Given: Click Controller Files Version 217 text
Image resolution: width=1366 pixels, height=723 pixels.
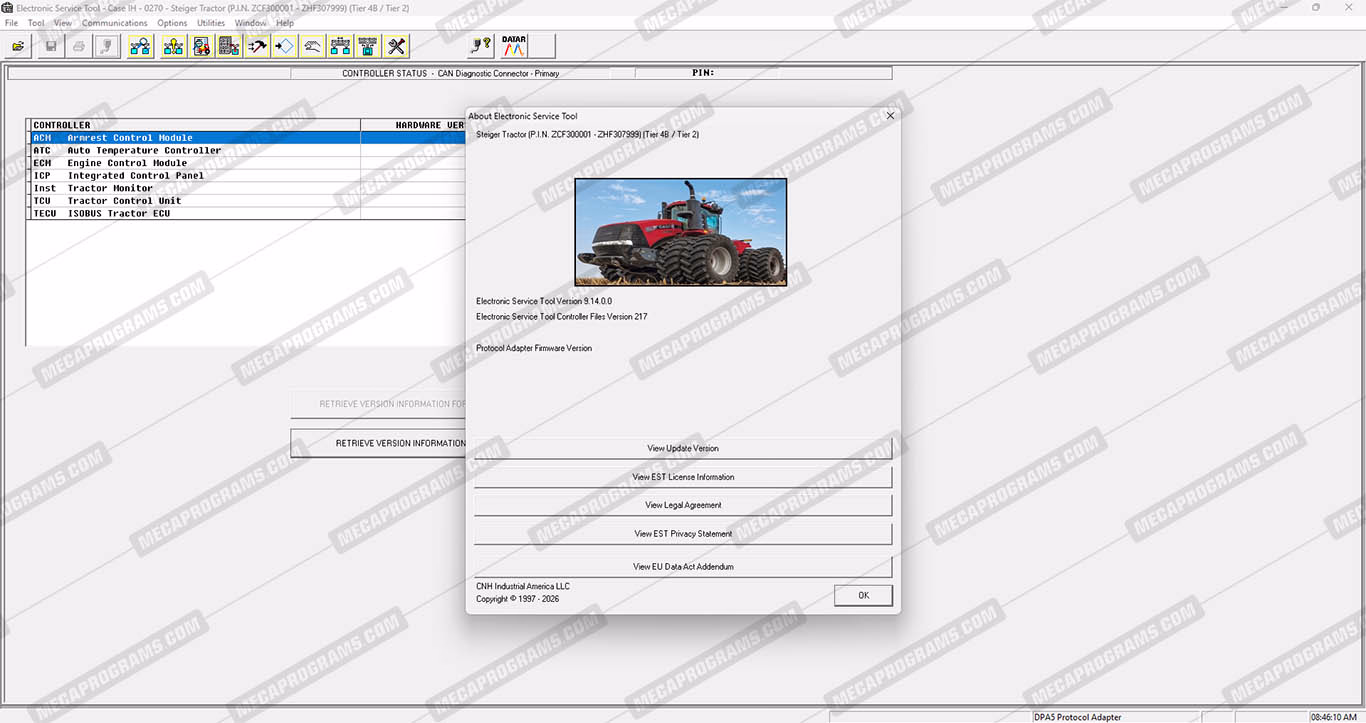Looking at the screenshot, I should 562,317.
